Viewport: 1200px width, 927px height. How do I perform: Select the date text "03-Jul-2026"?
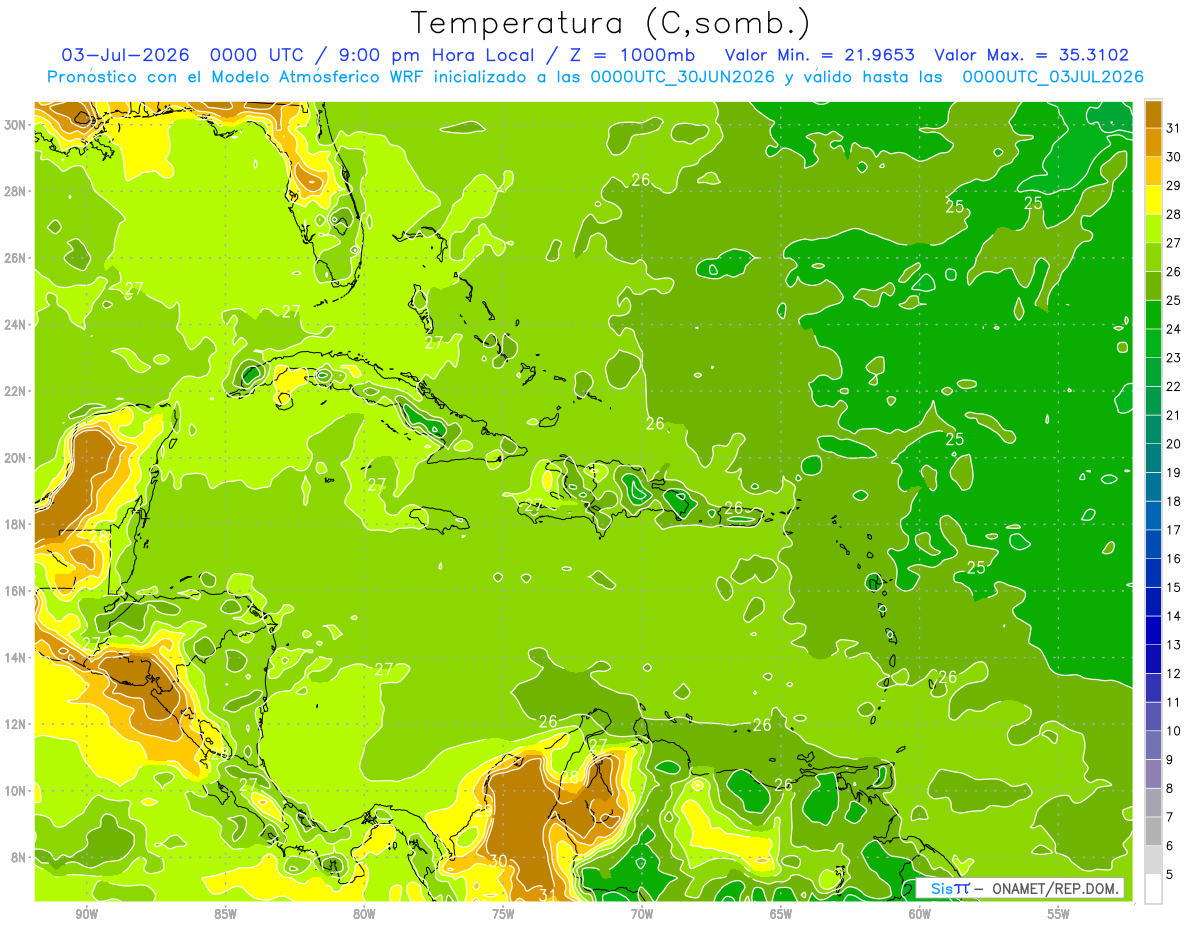pyautogui.click(x=127, y=55)
